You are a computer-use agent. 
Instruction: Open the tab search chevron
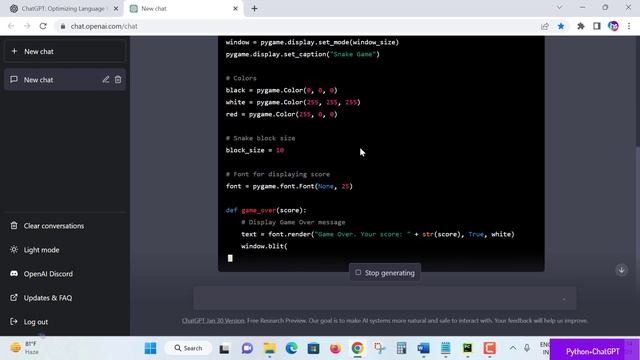tap(560, 7)
